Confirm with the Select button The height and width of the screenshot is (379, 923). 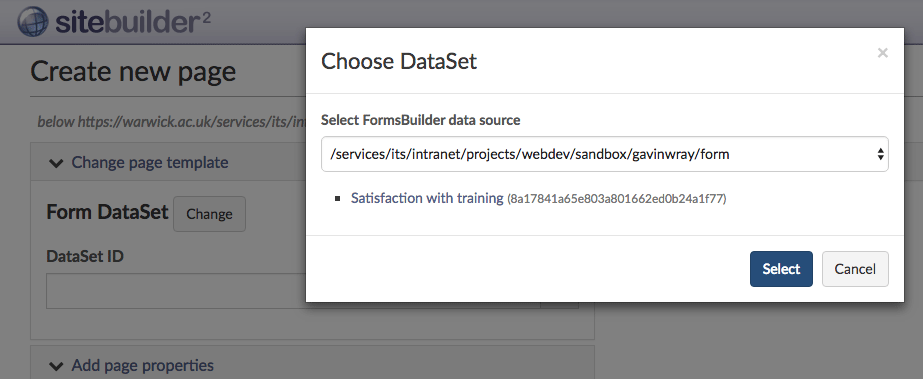[x=781, y=269]
